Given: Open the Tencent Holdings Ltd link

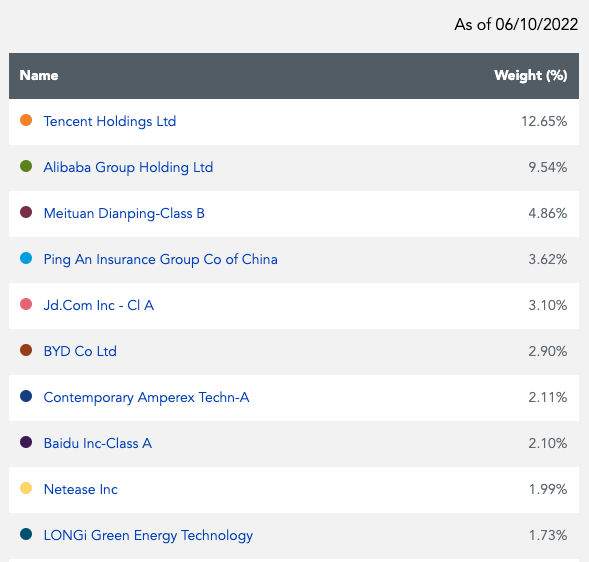Looking at the screenshot, I should pos(110,121).
